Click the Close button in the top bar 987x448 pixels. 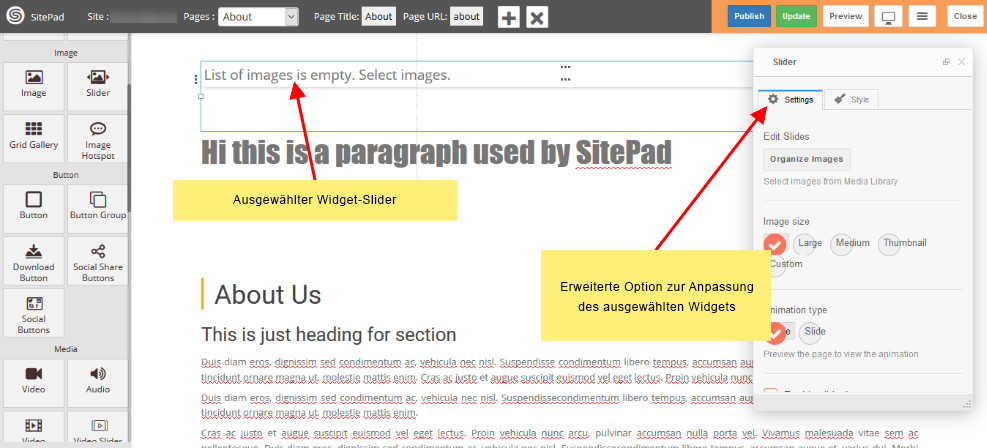click(x=965, y=16)
